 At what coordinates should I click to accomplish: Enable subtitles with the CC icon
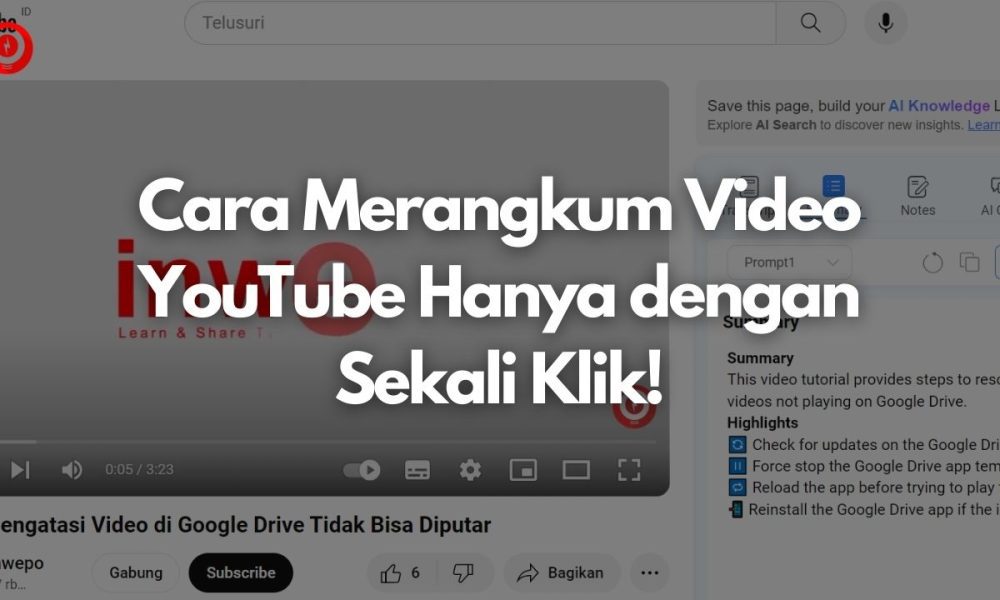(x=416, y=469)
